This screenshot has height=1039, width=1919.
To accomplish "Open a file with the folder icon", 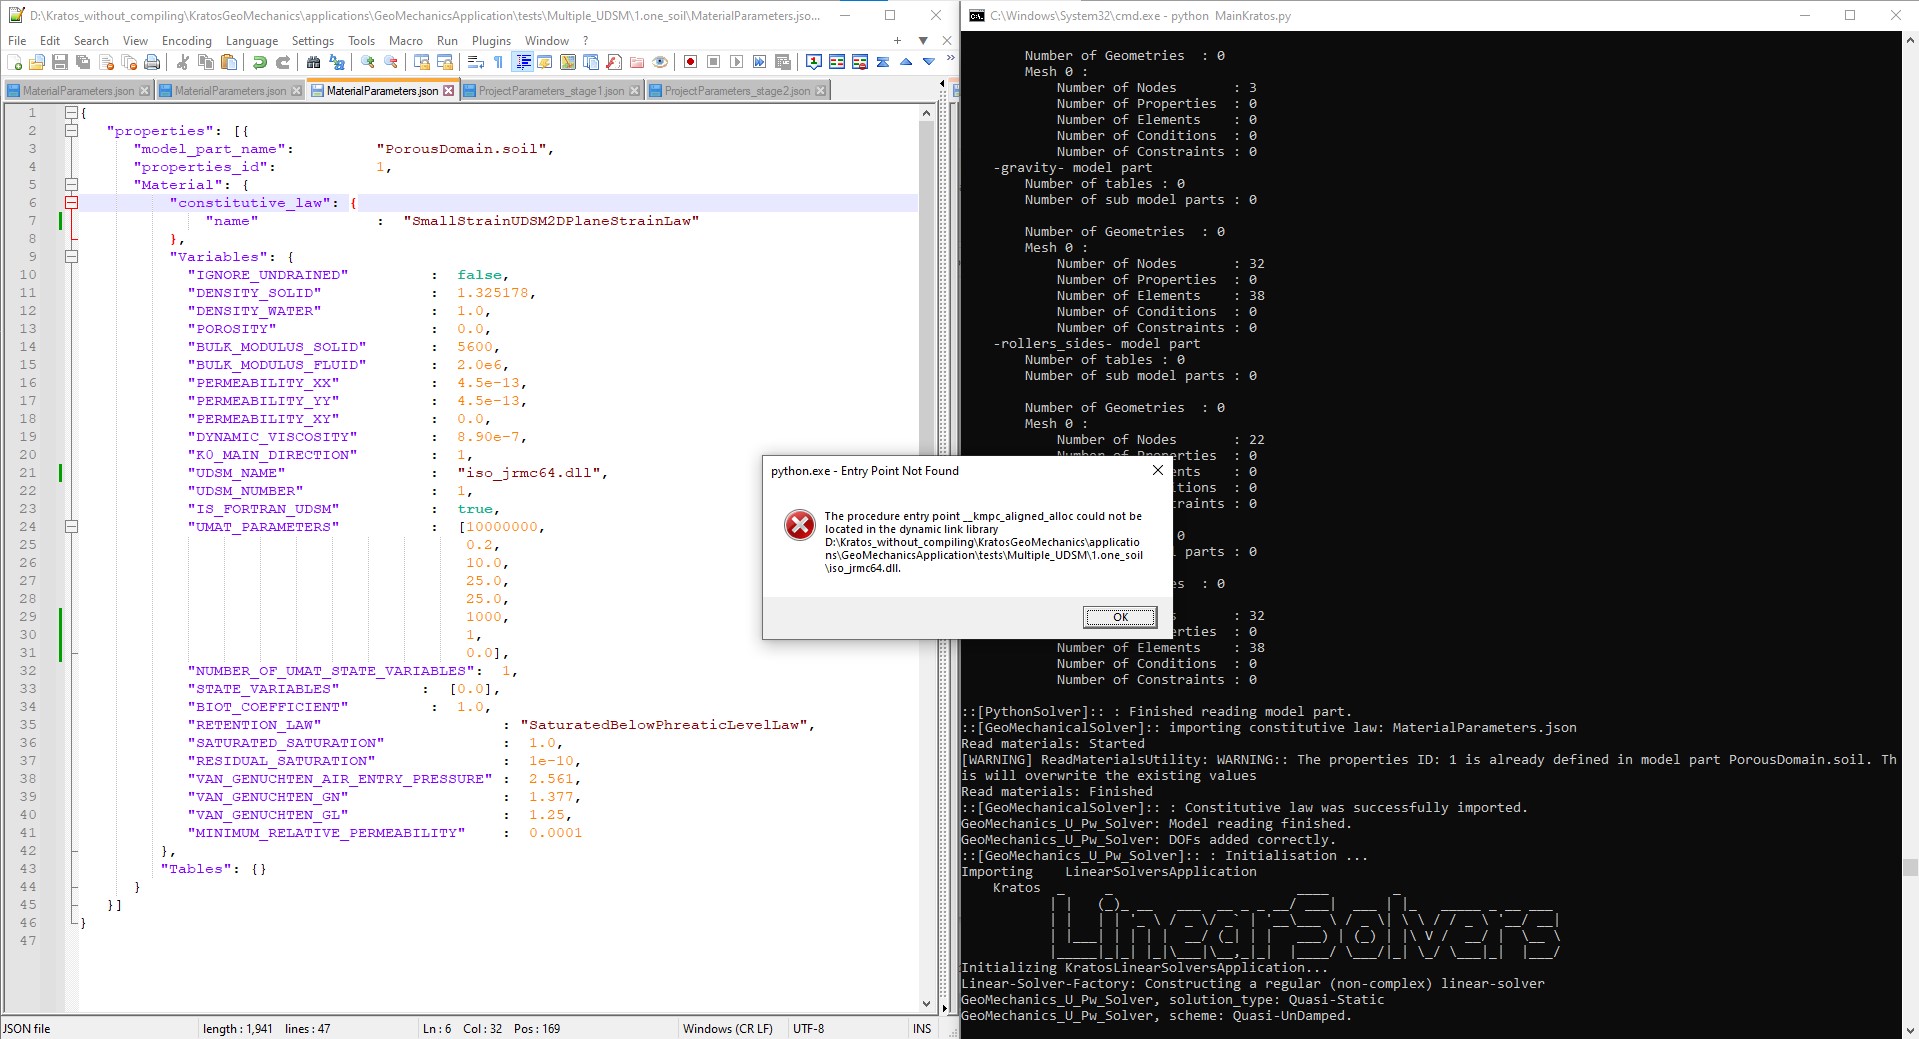I will click(37, 62).
